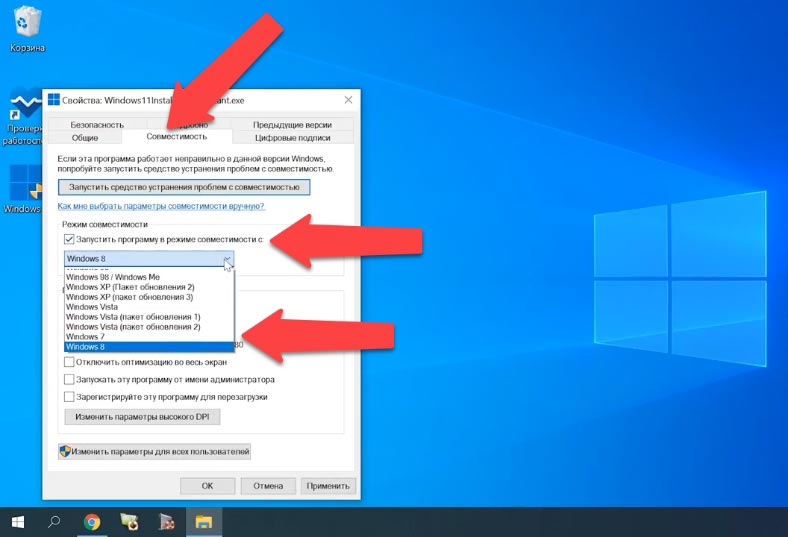Confirm with the OK button
788x537 pixels.
coord(208,486)
